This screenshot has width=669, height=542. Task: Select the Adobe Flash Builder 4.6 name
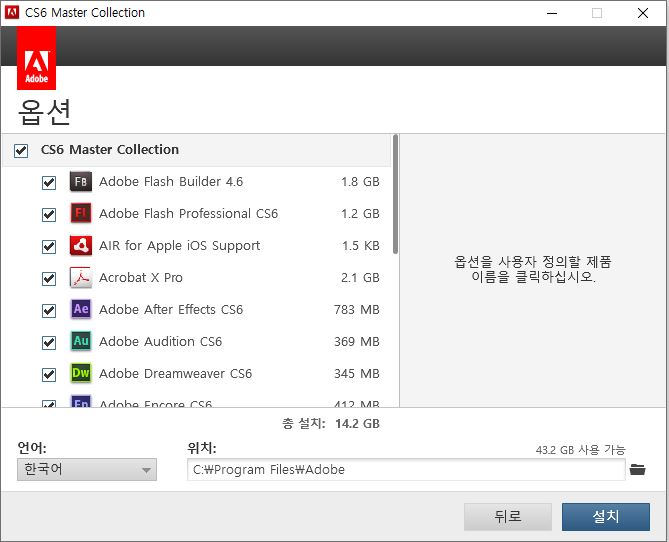coord(171,182)
